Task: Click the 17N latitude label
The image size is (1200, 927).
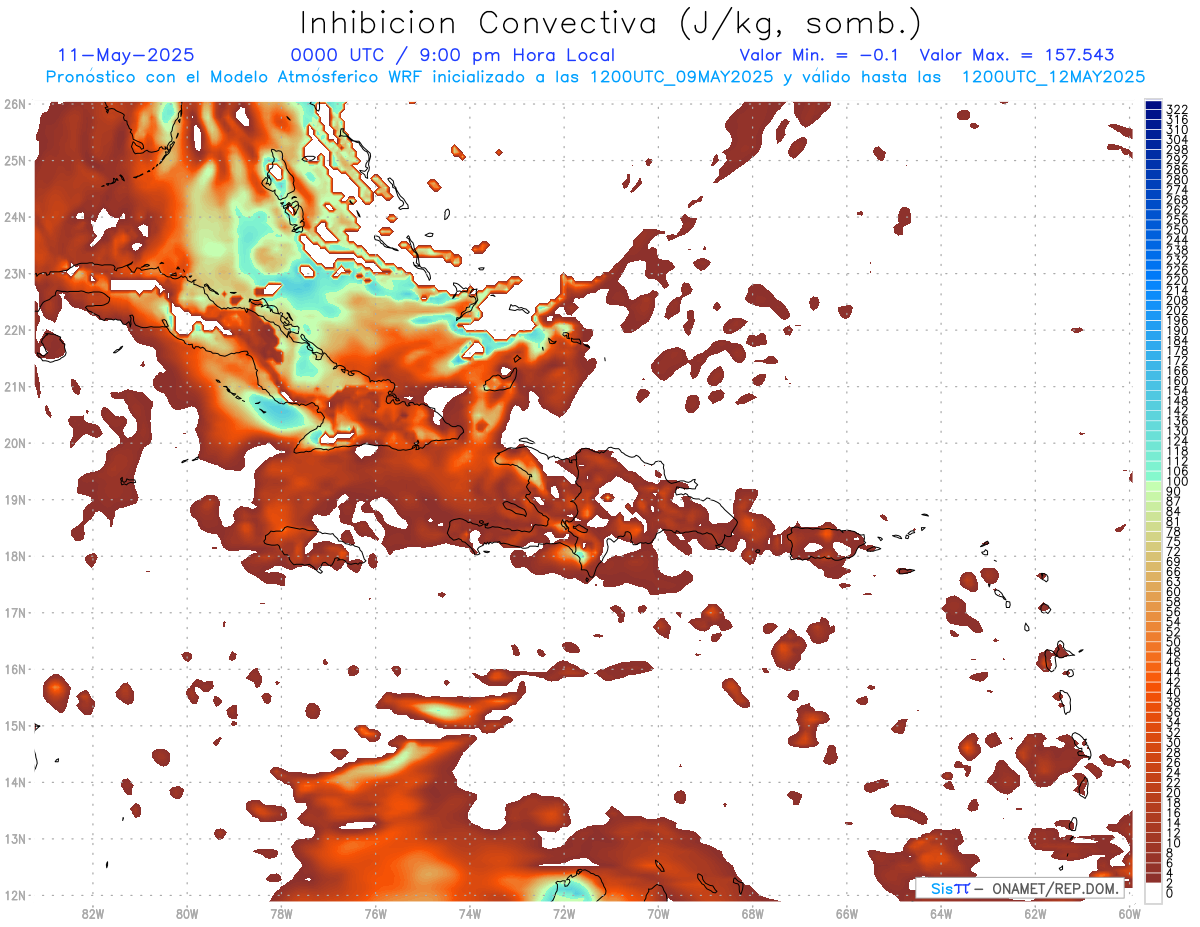Action: 16,612
